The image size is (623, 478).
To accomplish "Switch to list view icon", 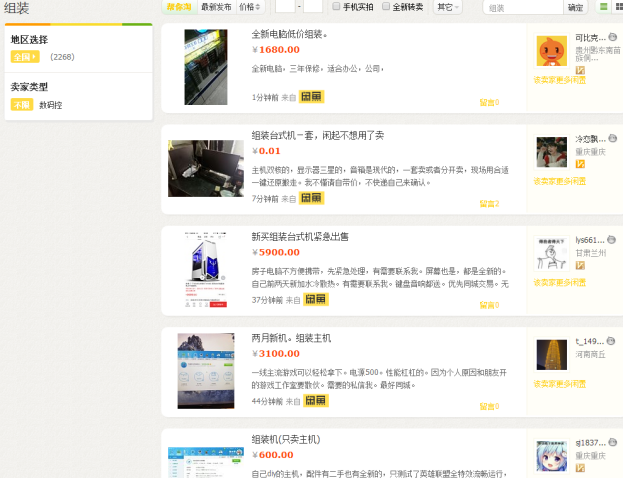I will point(604,7).
